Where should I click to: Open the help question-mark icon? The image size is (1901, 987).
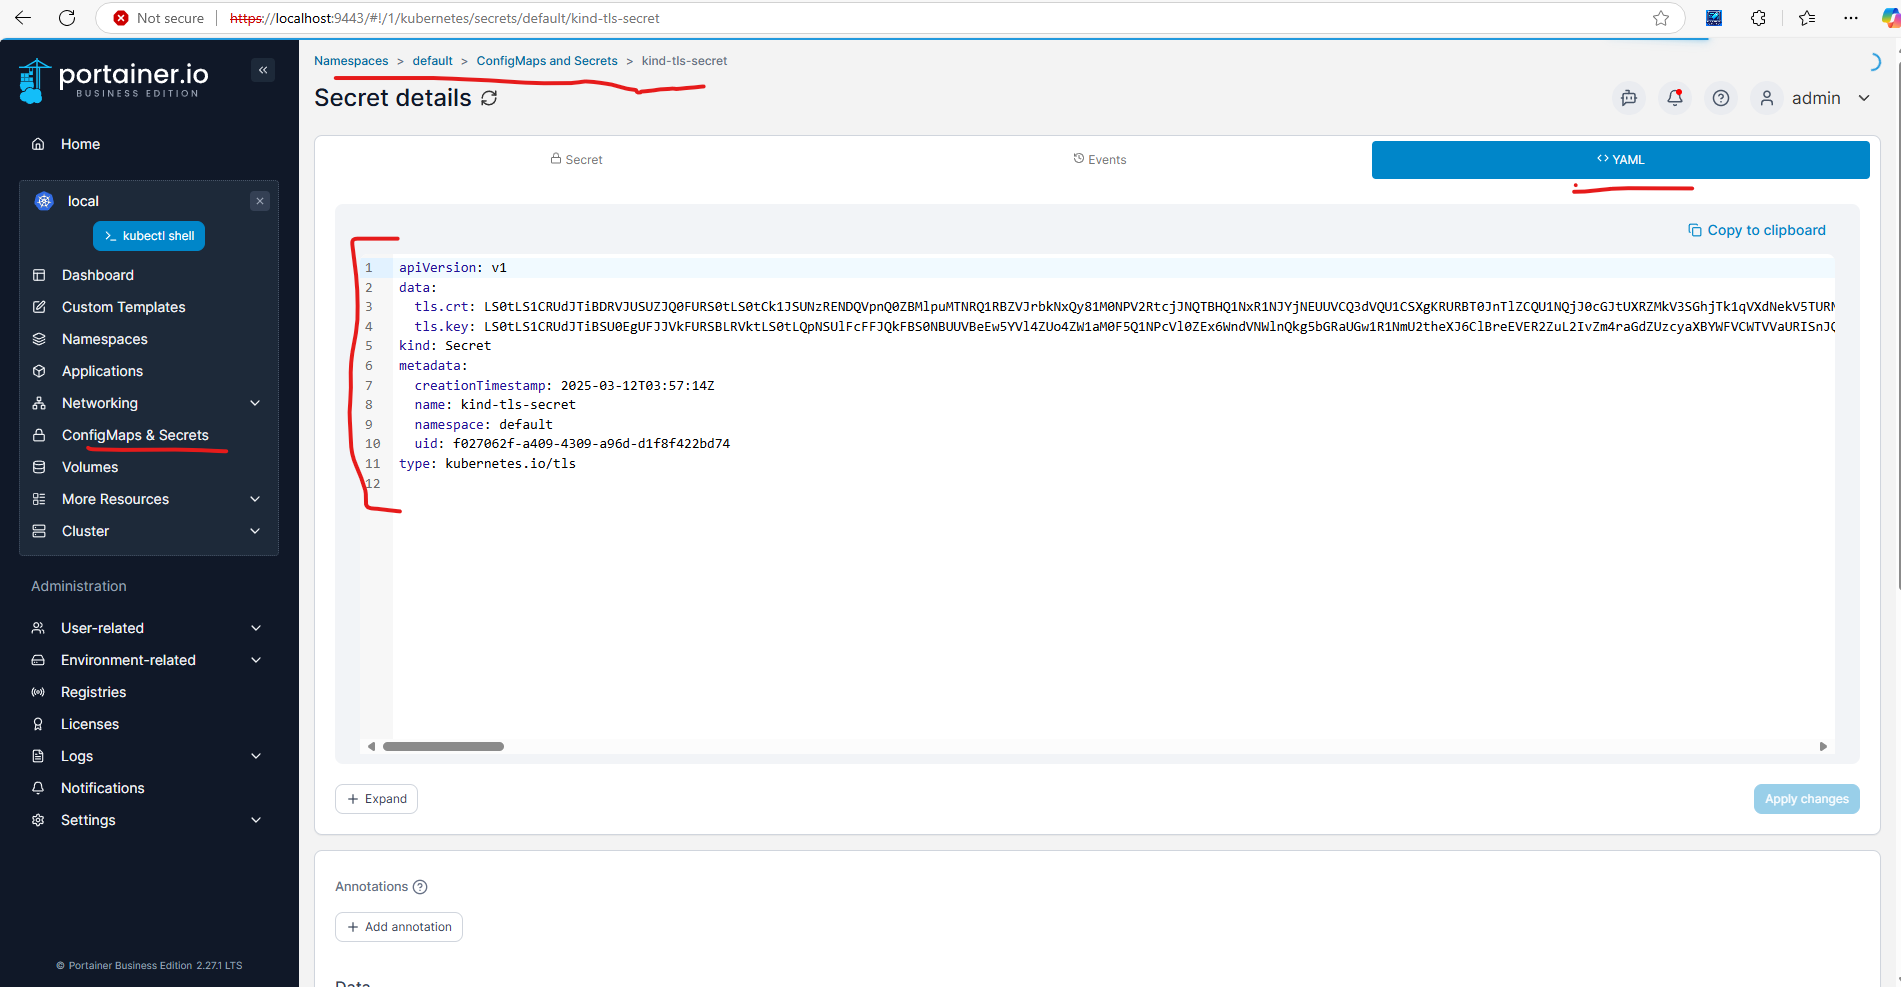[x=1721, y=98]
